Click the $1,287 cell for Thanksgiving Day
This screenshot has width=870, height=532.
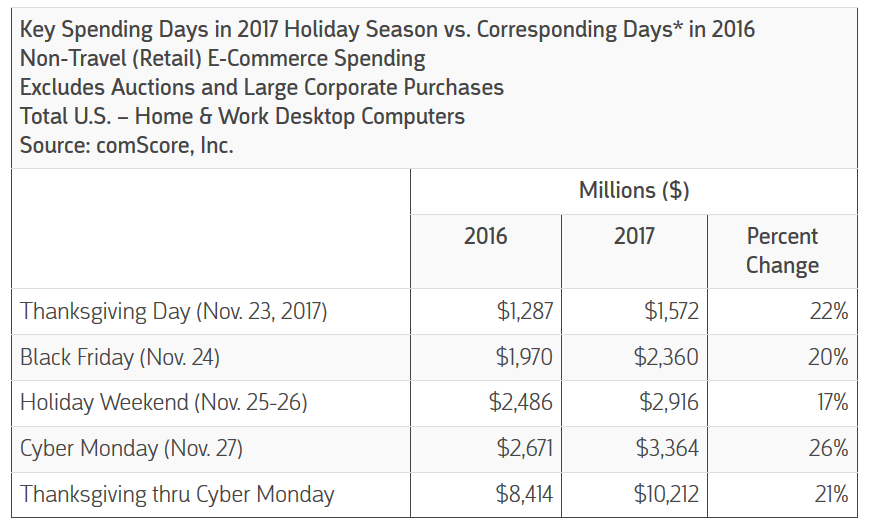point(524,311)
